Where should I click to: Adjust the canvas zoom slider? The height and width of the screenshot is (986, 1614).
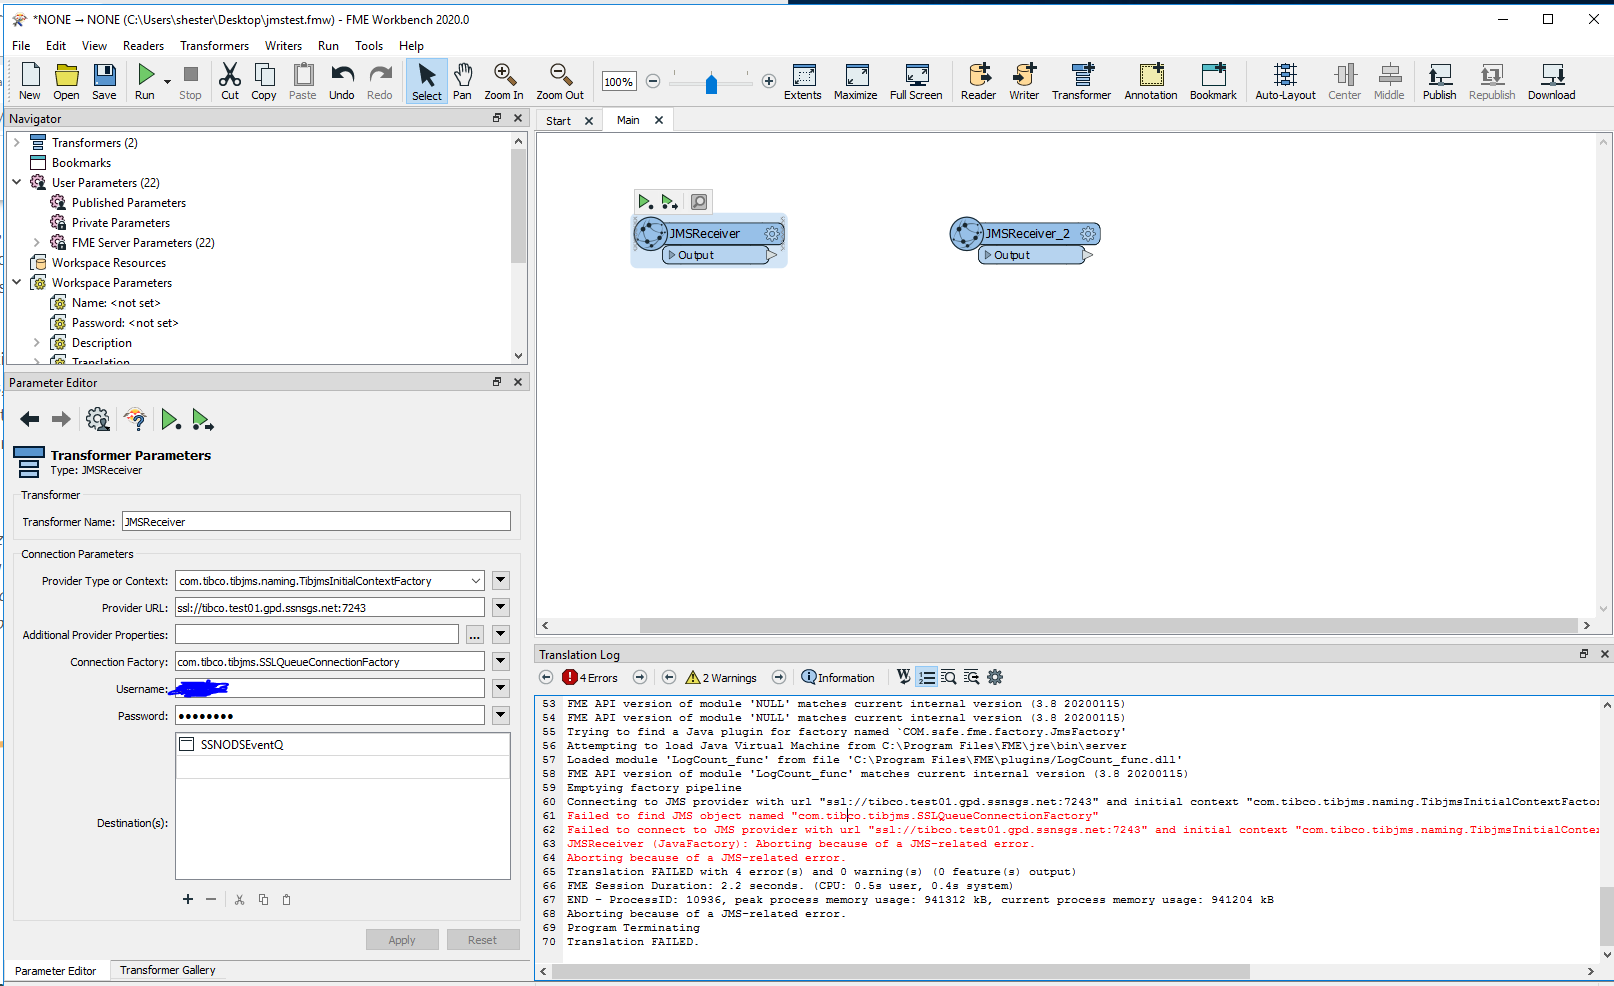click(x=711, y=82)
